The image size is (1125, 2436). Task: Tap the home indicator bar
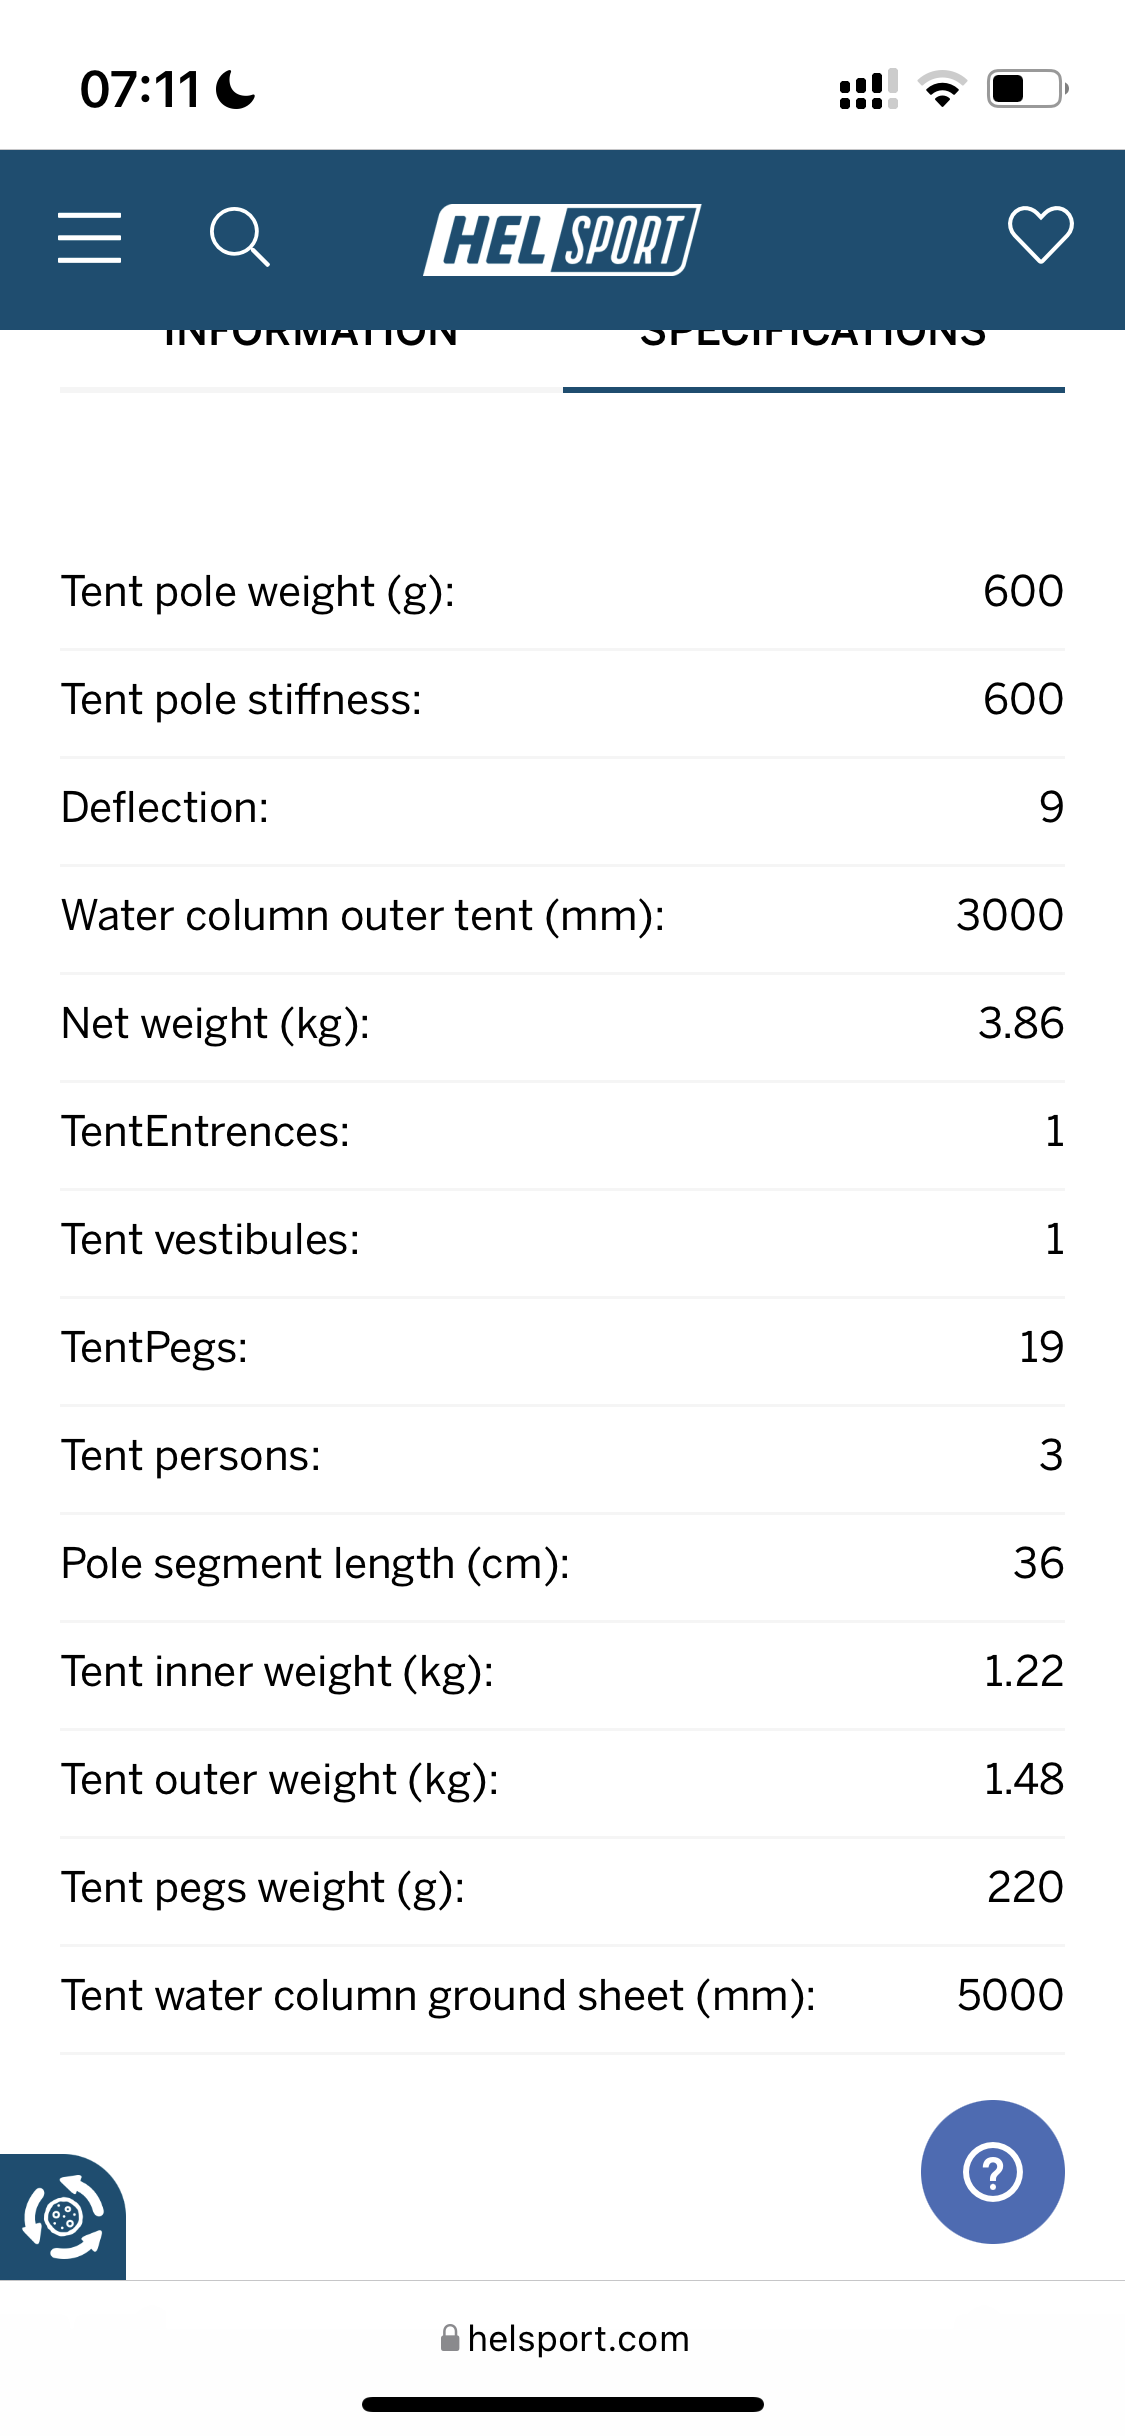tap(563, 2404)
